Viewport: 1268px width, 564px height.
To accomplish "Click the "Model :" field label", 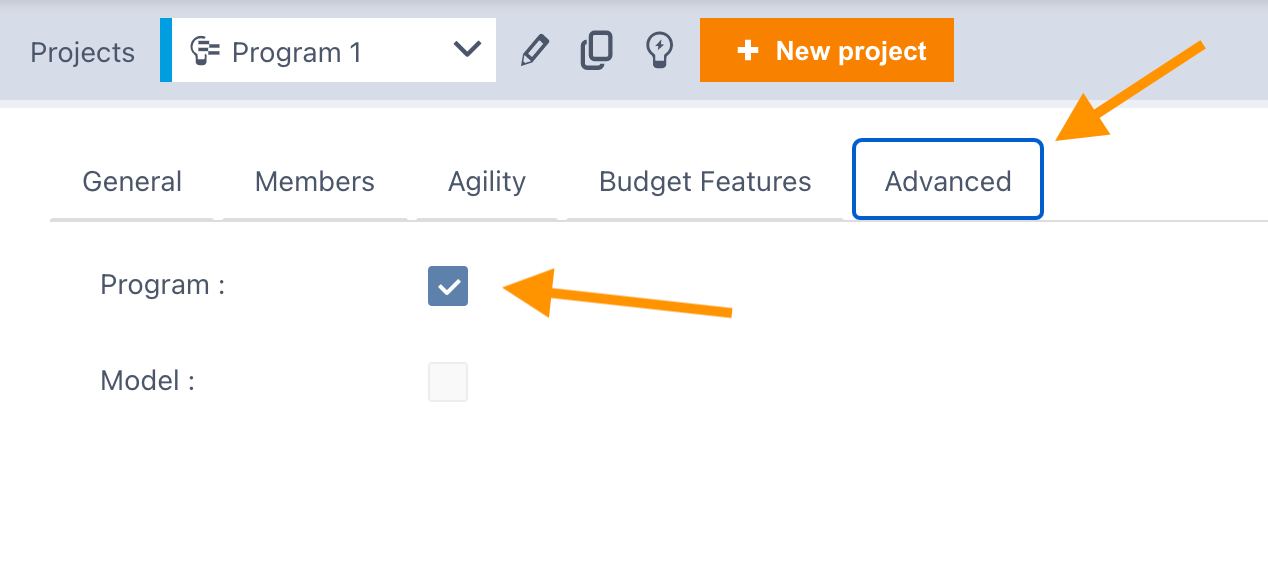I will tap(148, 381).
